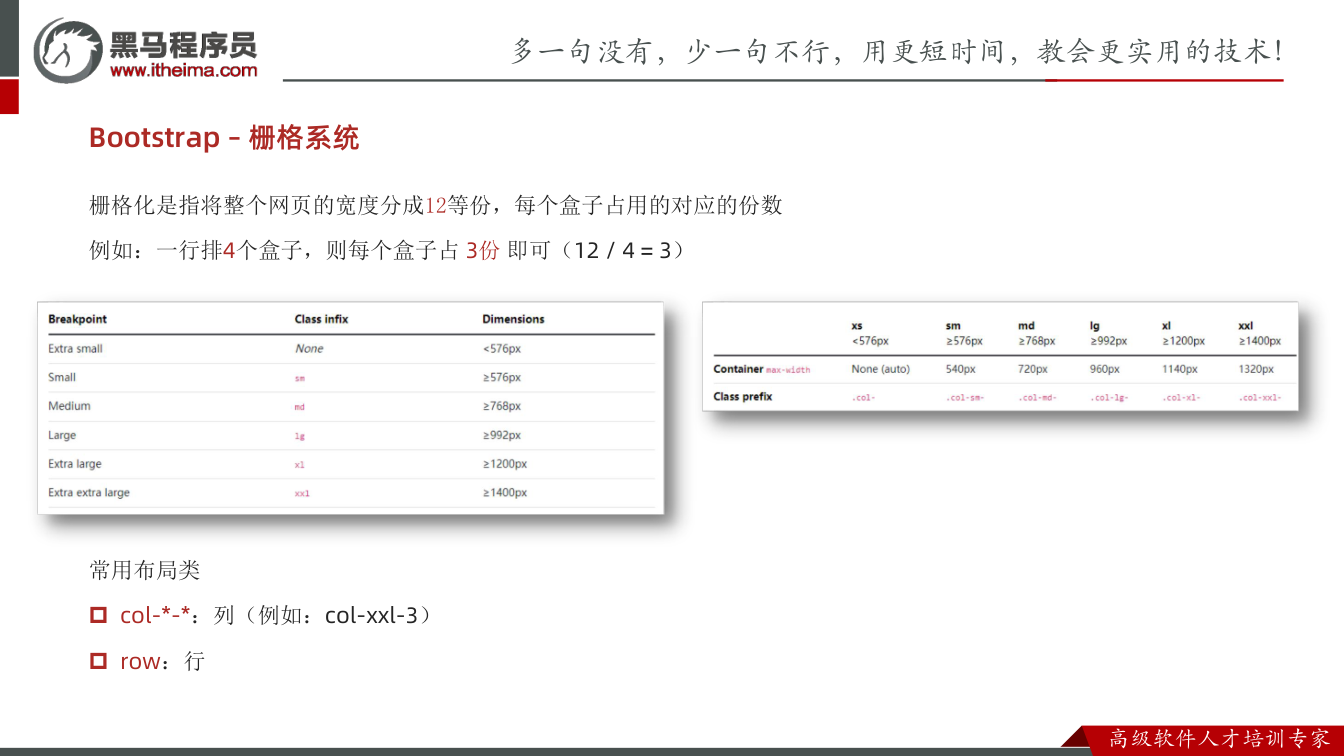1344x756 pixels.
Task: Click the "Dimensions" column header
Action: (513, 319)
